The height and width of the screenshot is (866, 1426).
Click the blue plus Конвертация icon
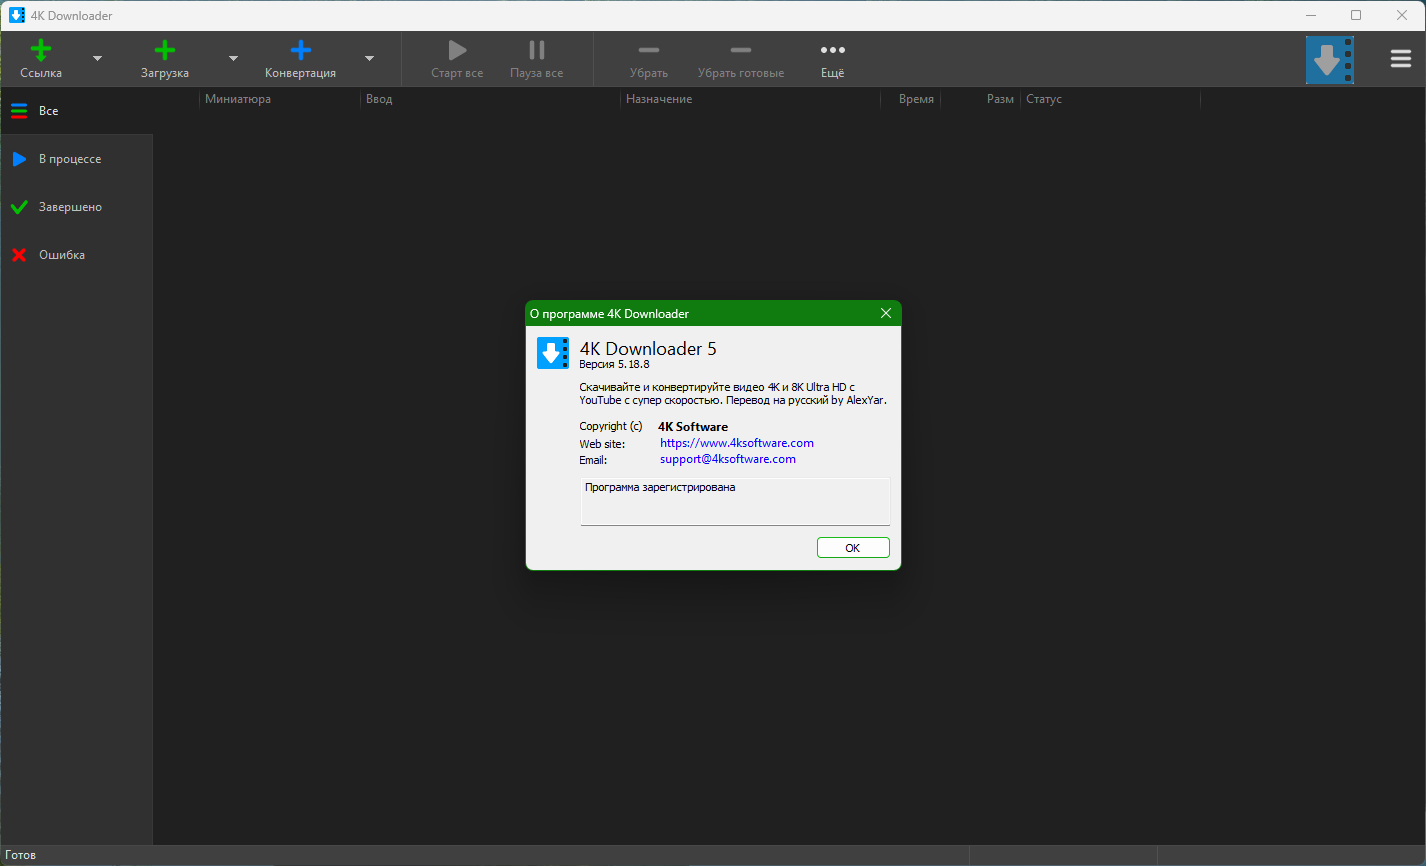pos(300,51)
